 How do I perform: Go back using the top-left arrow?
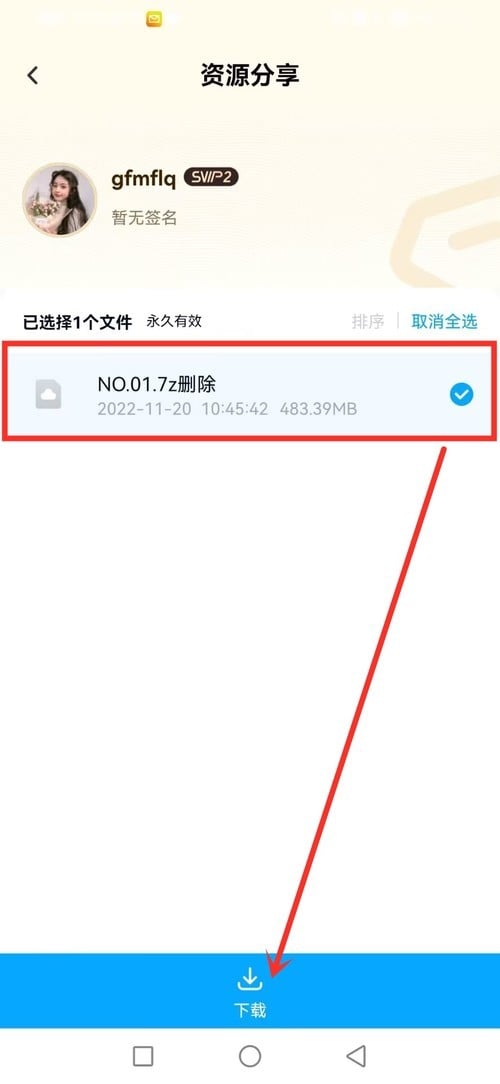(33, 75)
